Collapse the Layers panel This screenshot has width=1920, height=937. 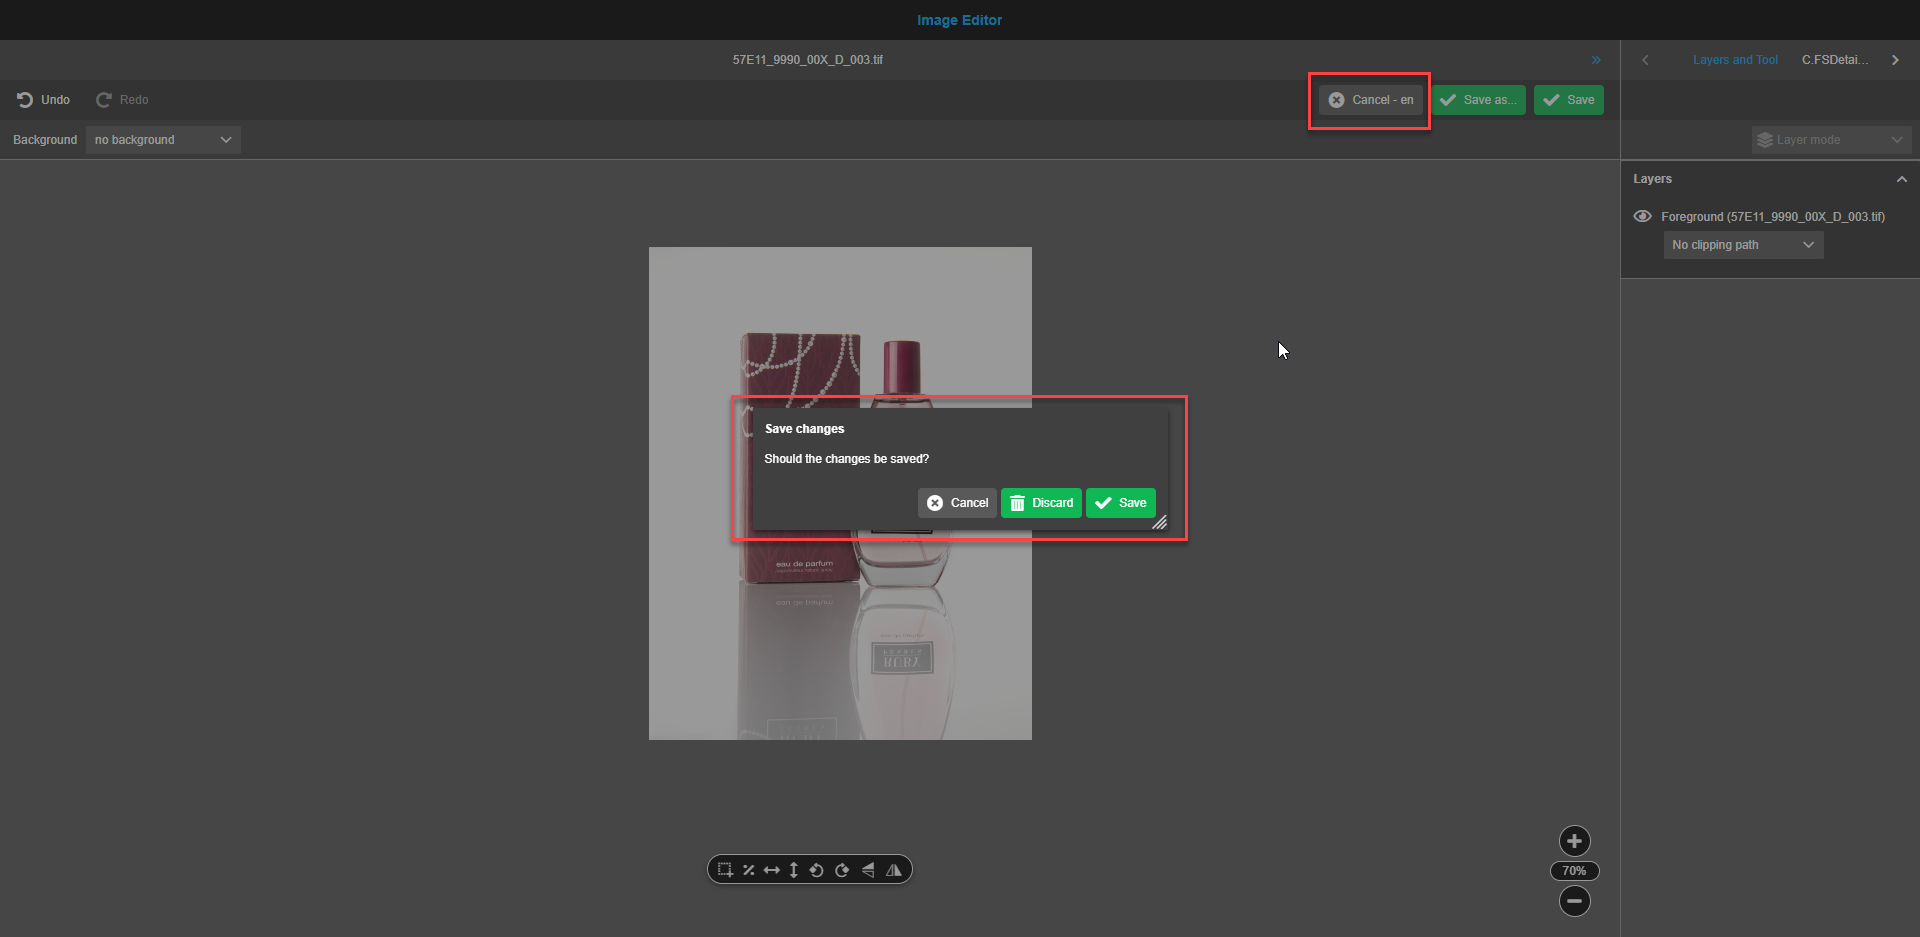(1901, 179)
